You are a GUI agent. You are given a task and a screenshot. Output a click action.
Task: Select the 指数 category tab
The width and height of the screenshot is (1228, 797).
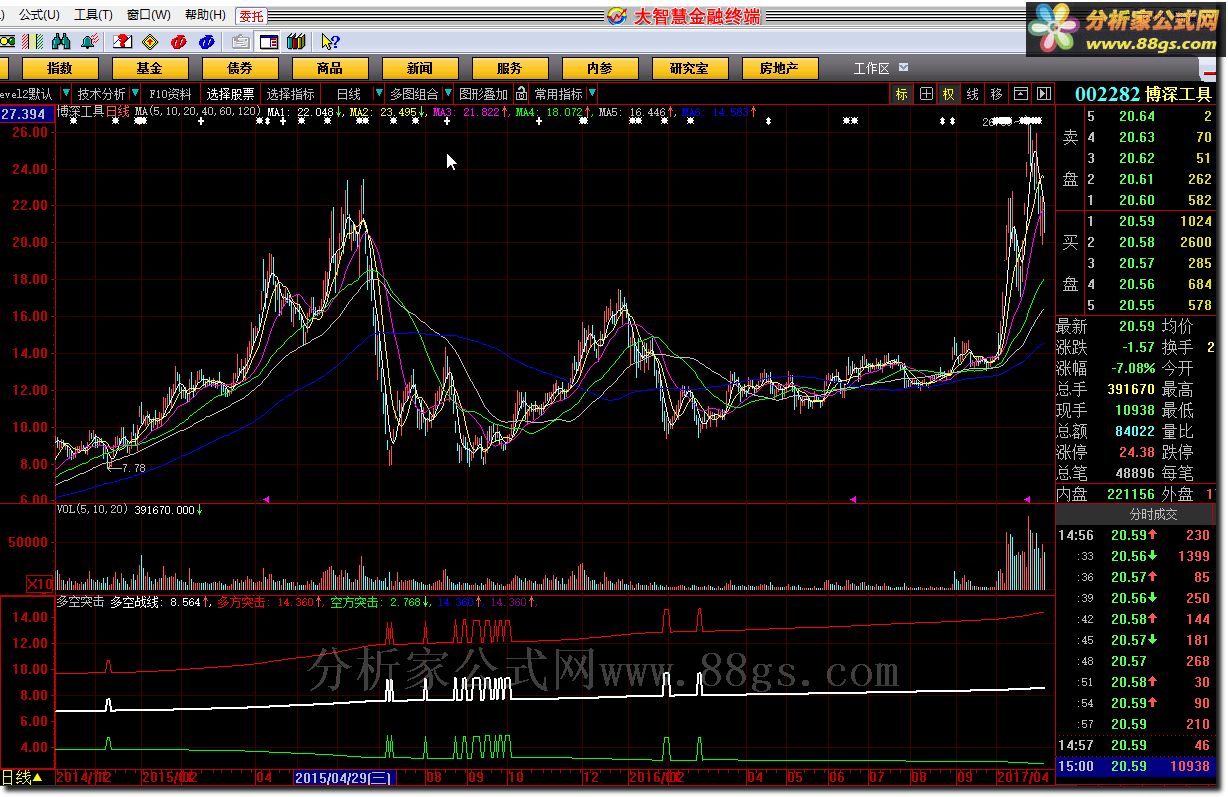point(59,68)
